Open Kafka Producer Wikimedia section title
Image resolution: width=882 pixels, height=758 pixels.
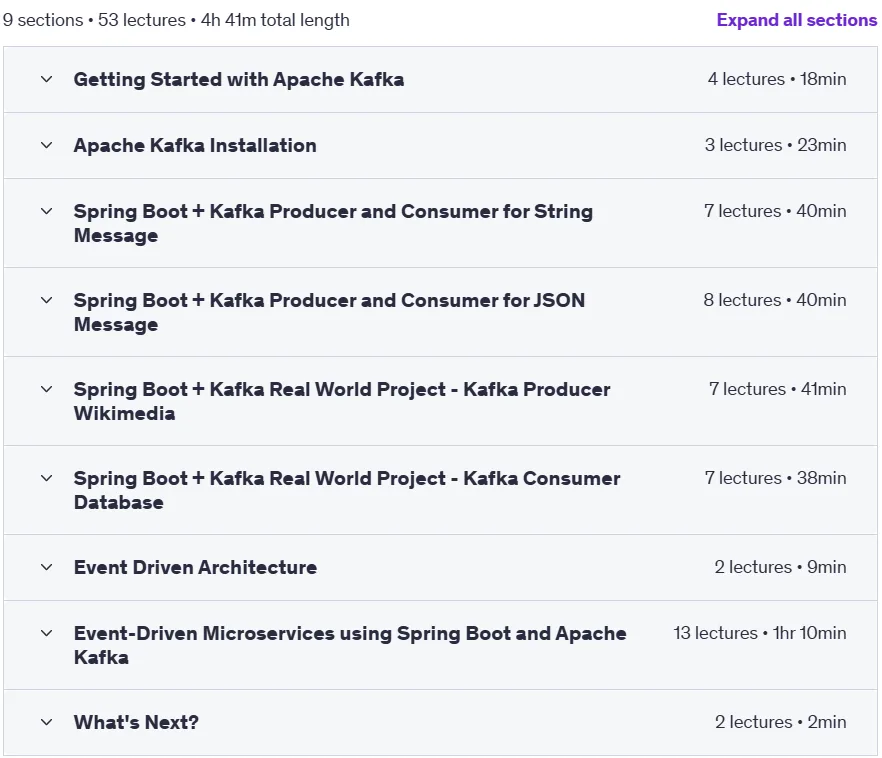pos(342,401)
